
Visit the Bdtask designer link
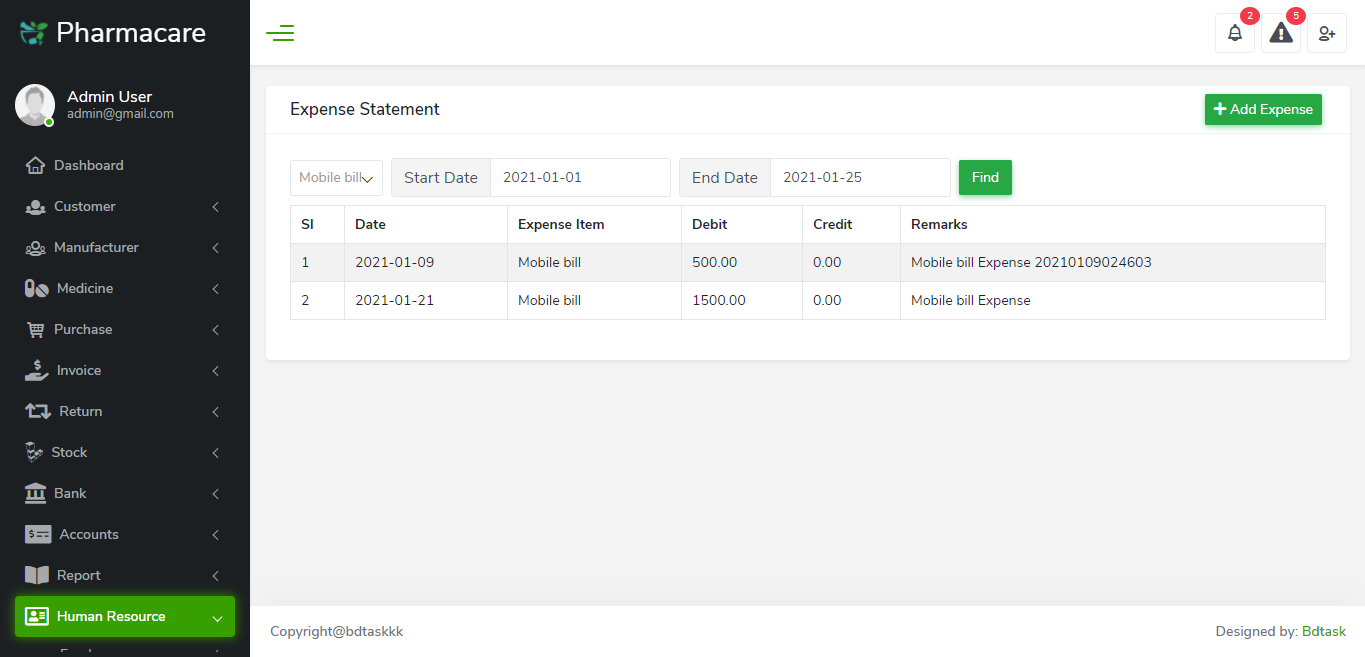tap(1324, 631)
